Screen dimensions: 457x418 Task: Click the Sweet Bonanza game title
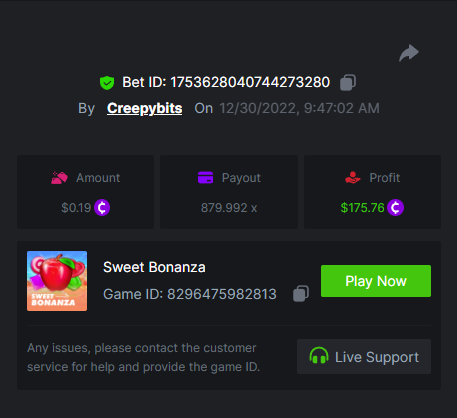[154, 267]
